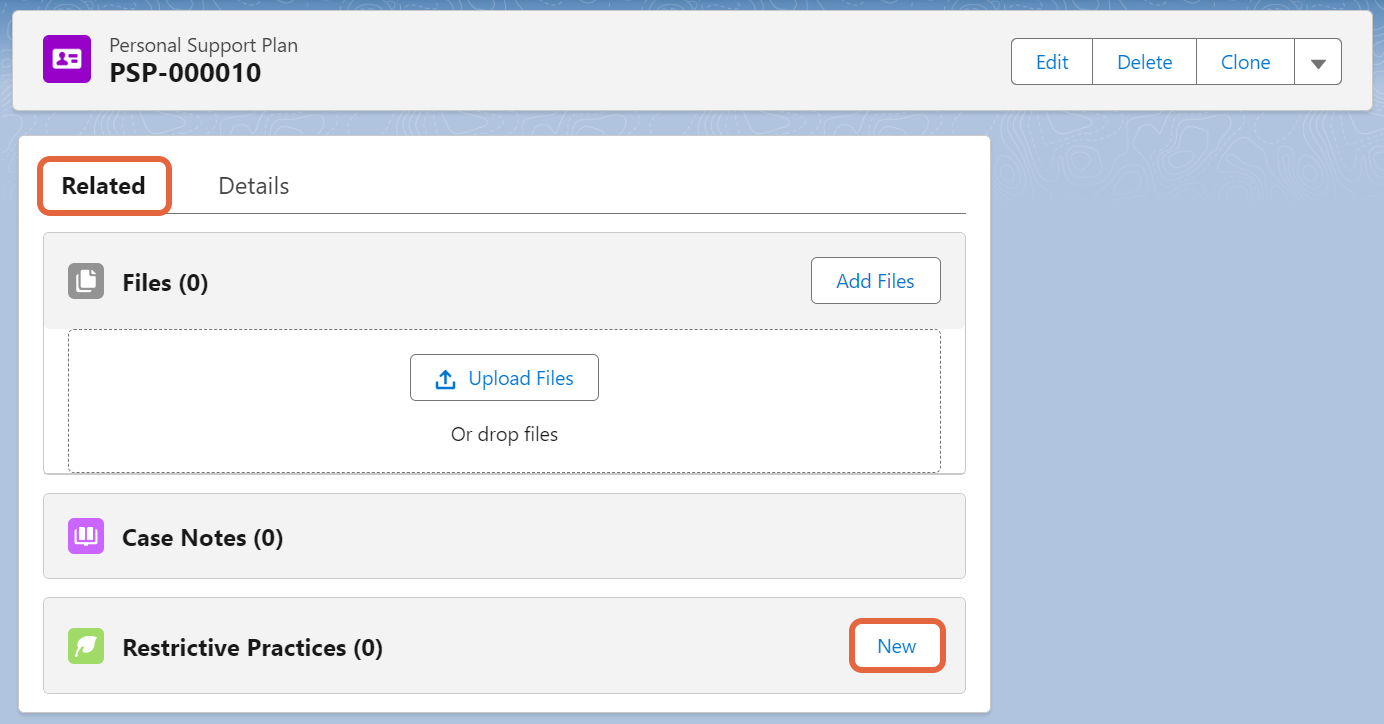Click the Files document icon
This screenshot has height=724, width=1384.
click(x=85, y=281)
